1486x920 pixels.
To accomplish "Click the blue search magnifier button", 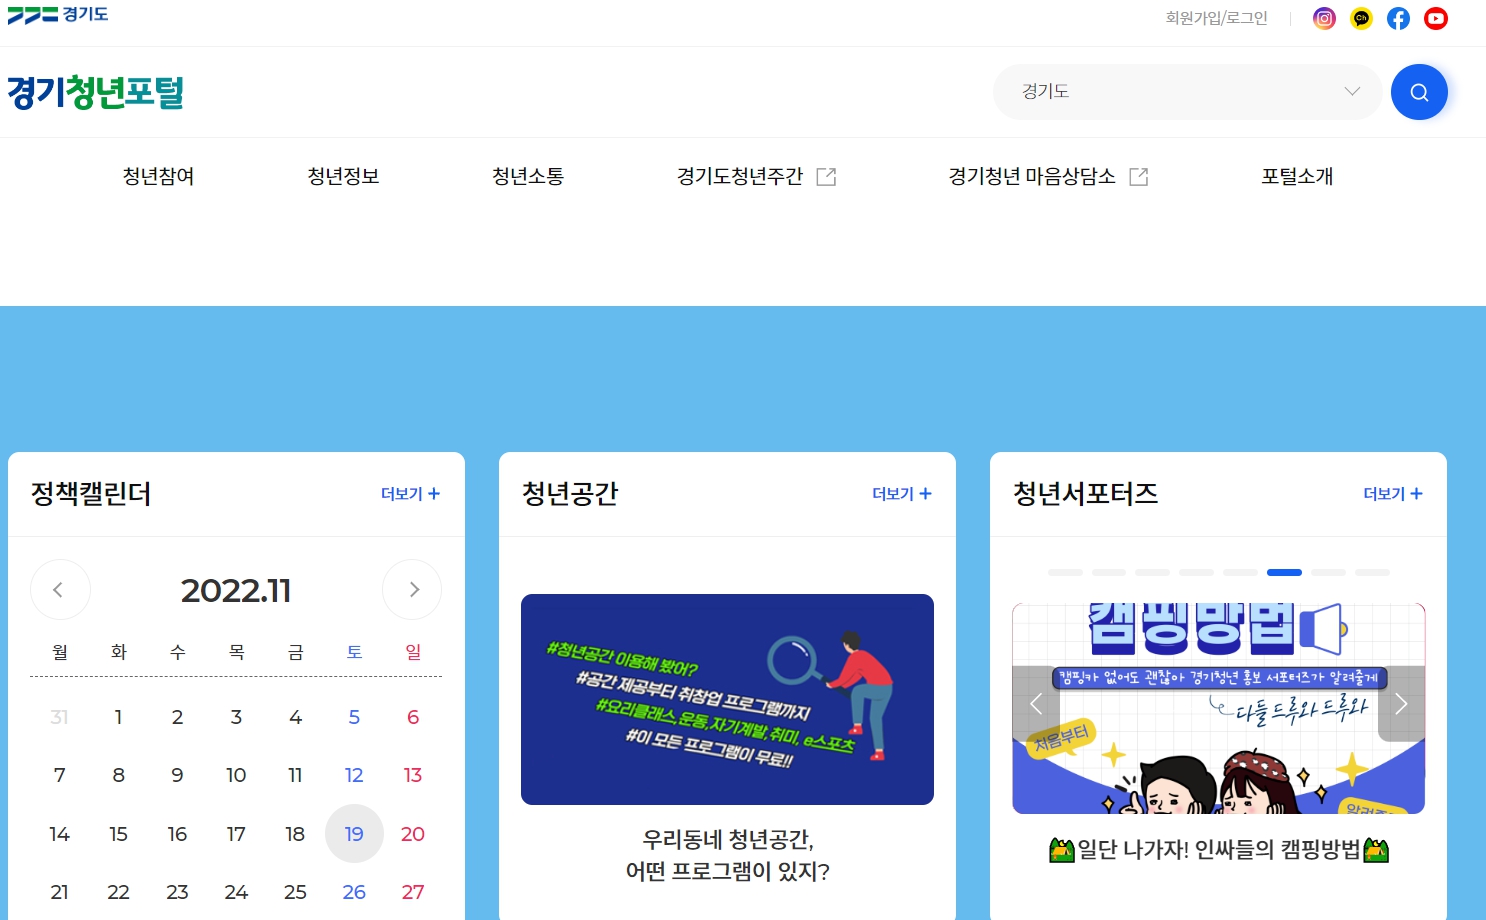I will [x=1419, y=91].
